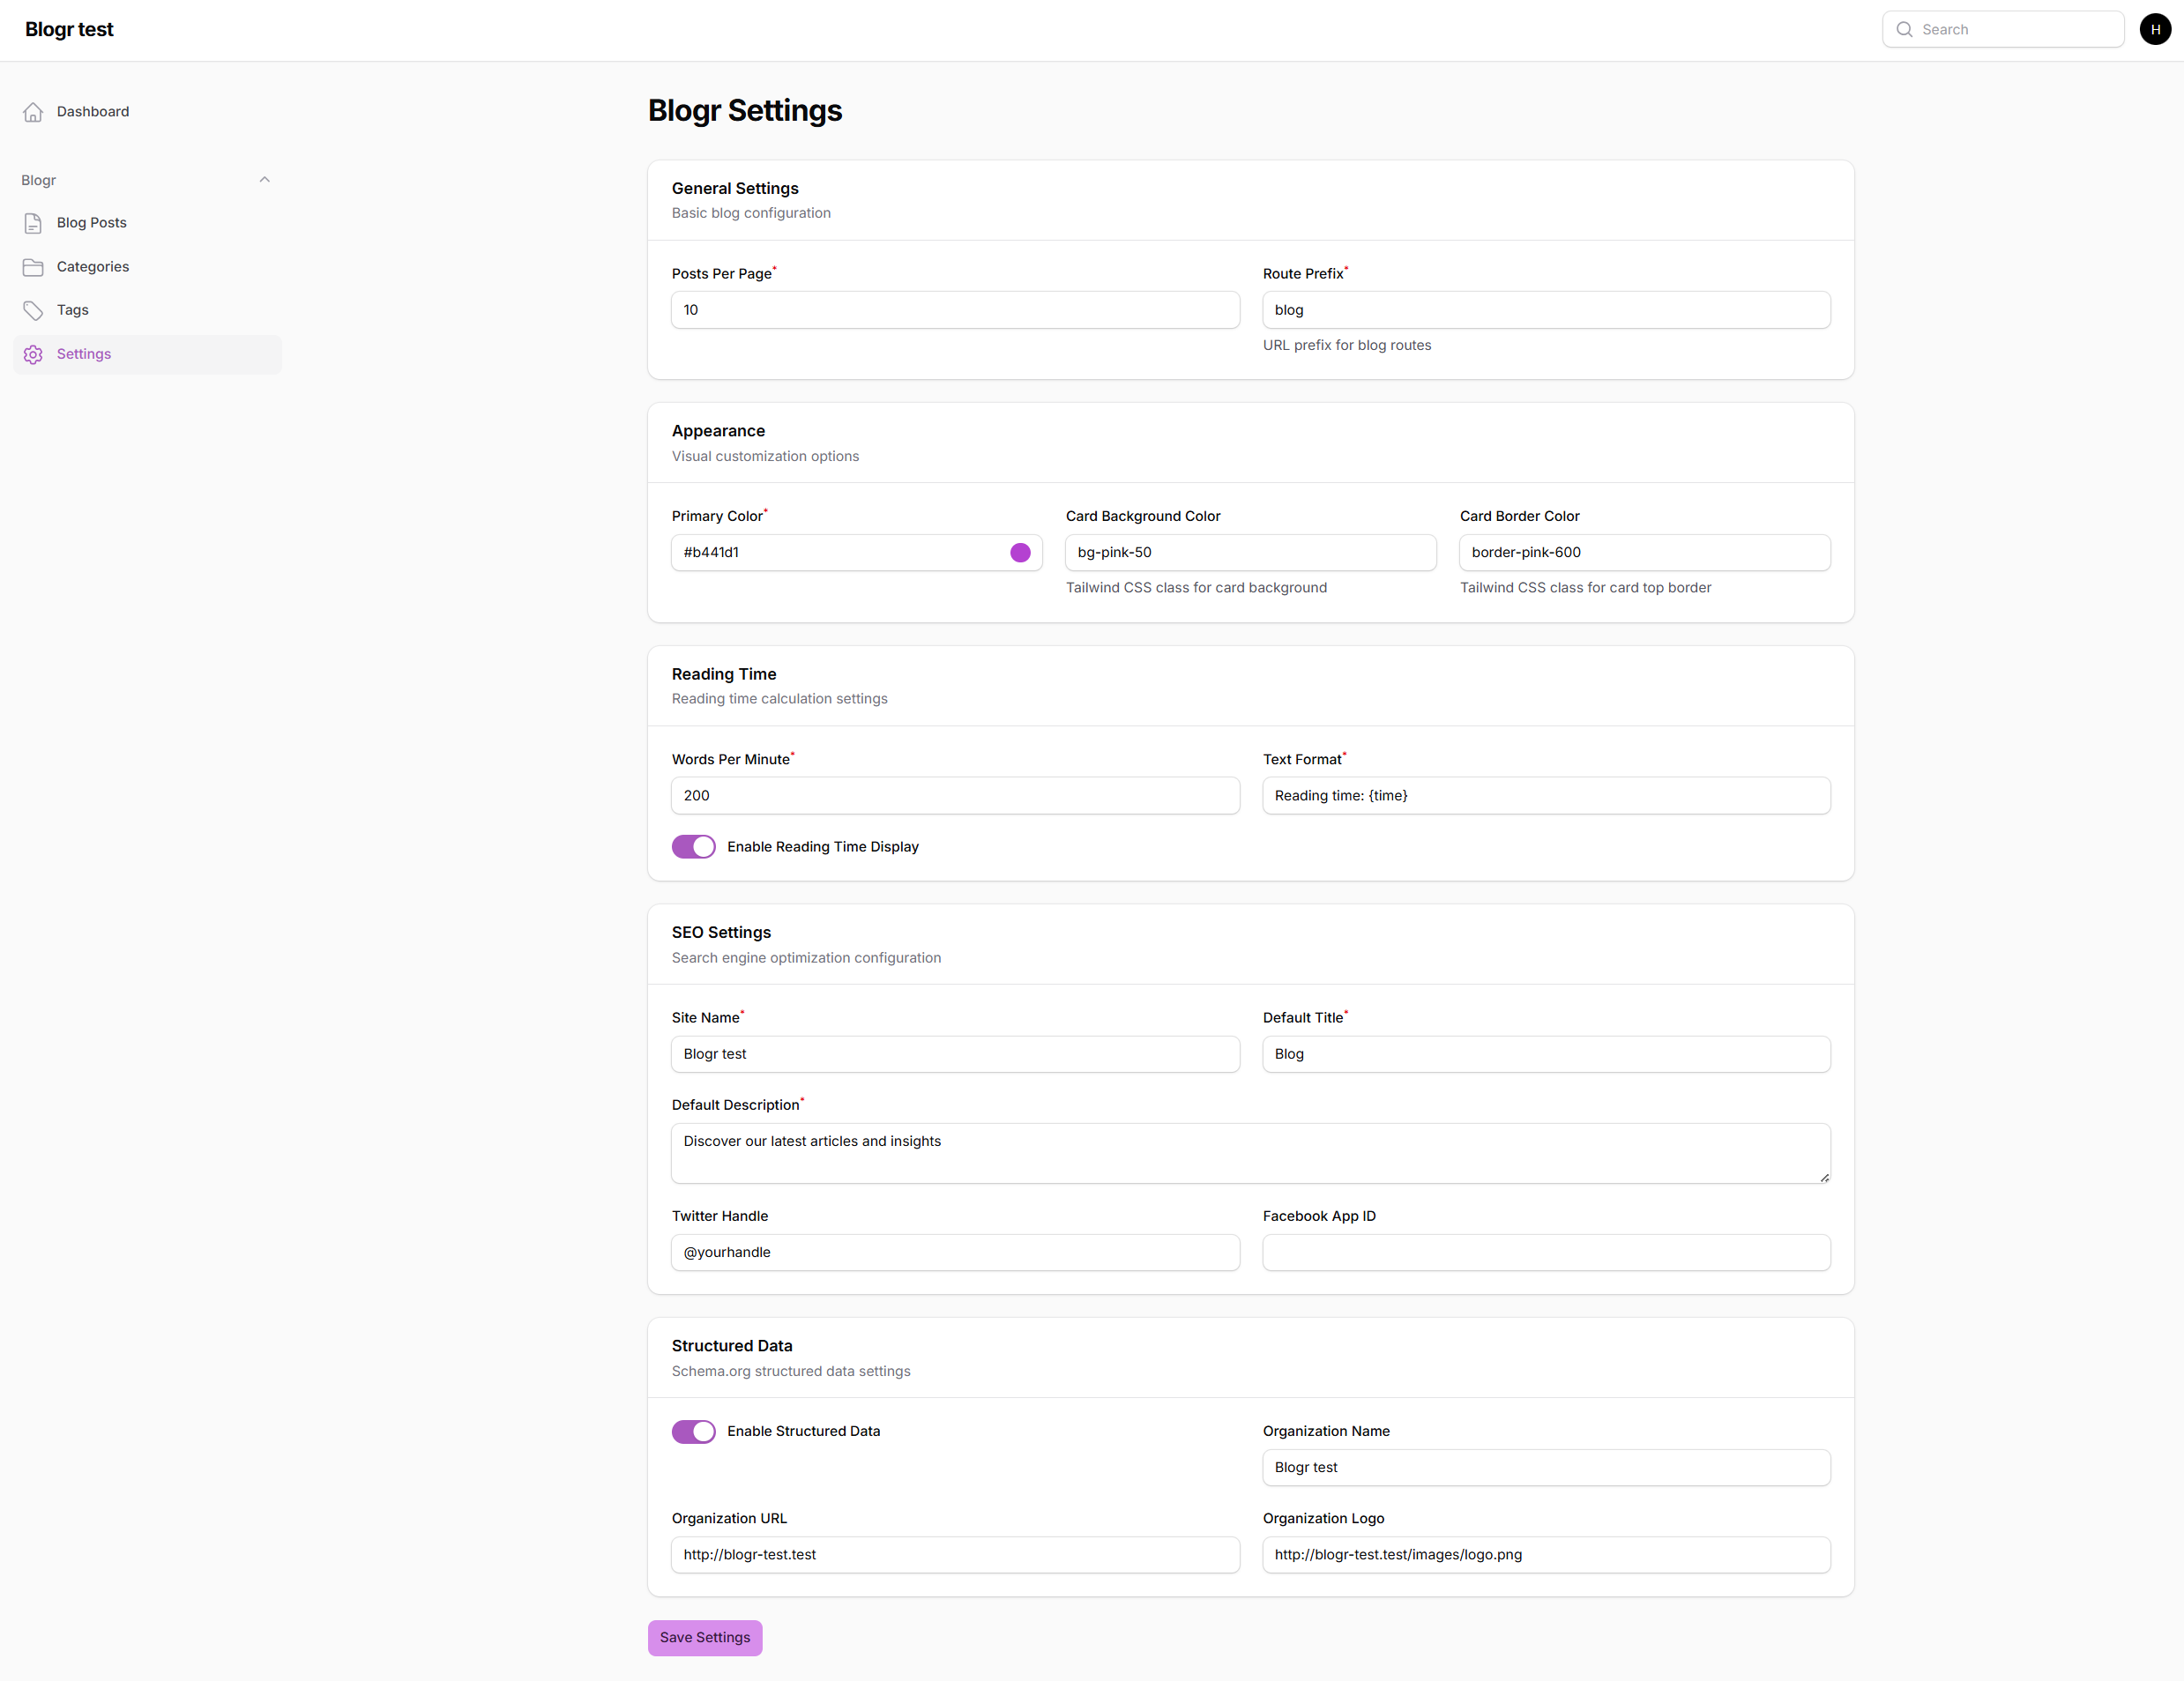Click the Blog Posts document icon
The height and width of the screenshot is (1681, 2184).
click(x=33, y=223)
